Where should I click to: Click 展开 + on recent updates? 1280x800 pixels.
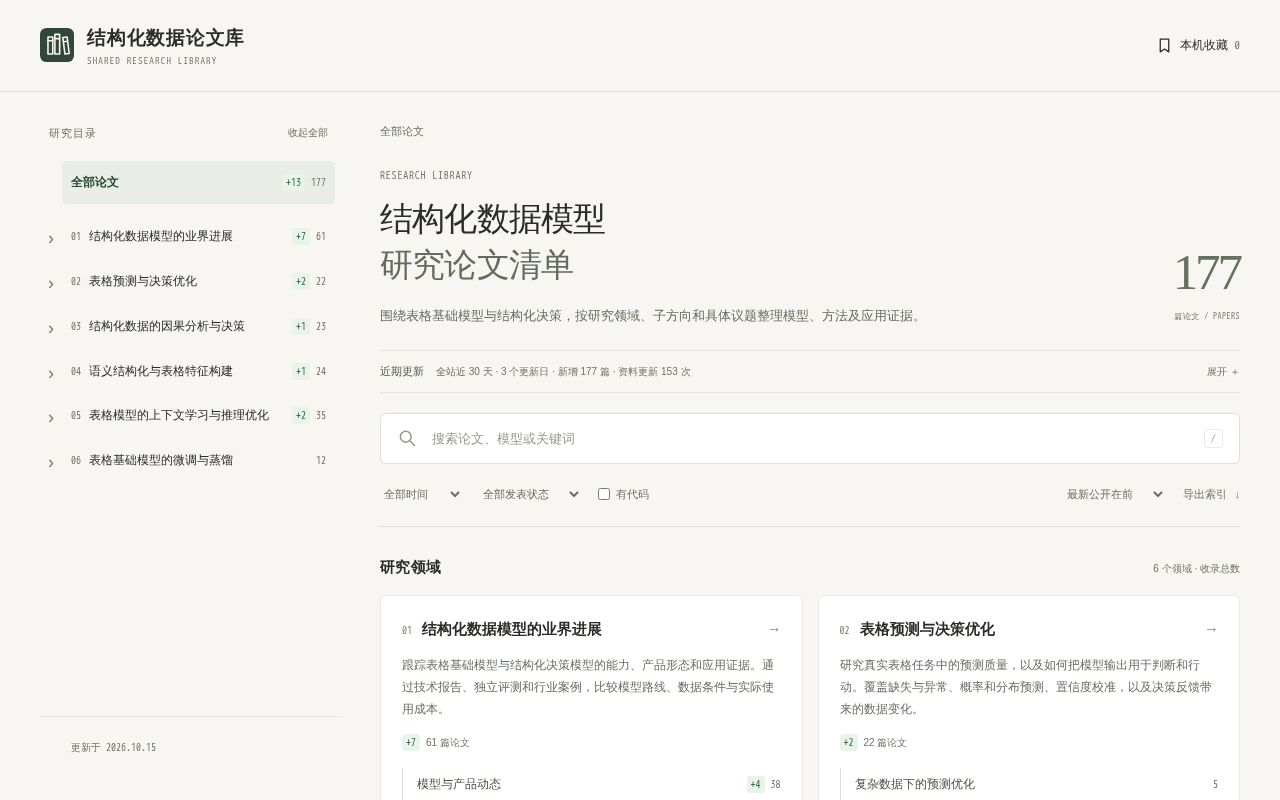click(x=1222, y=372)
